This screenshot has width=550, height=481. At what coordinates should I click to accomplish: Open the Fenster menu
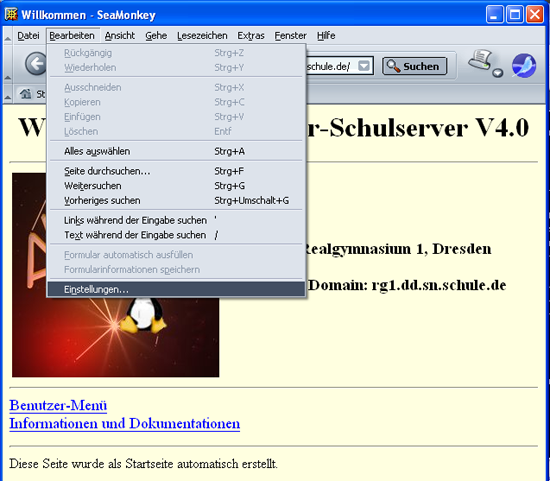(x=290, y=36)
